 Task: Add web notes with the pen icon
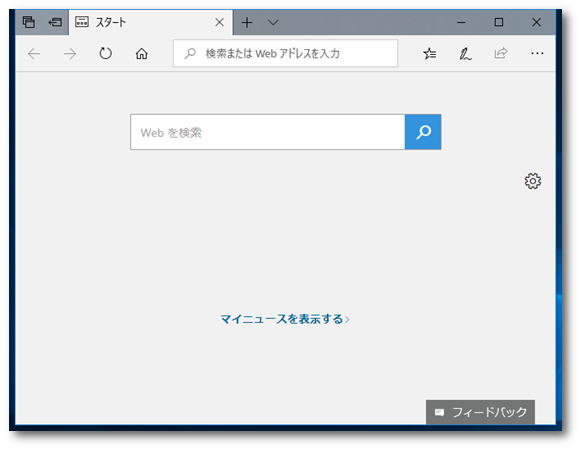pyautogui.click(x=465, y=54)
